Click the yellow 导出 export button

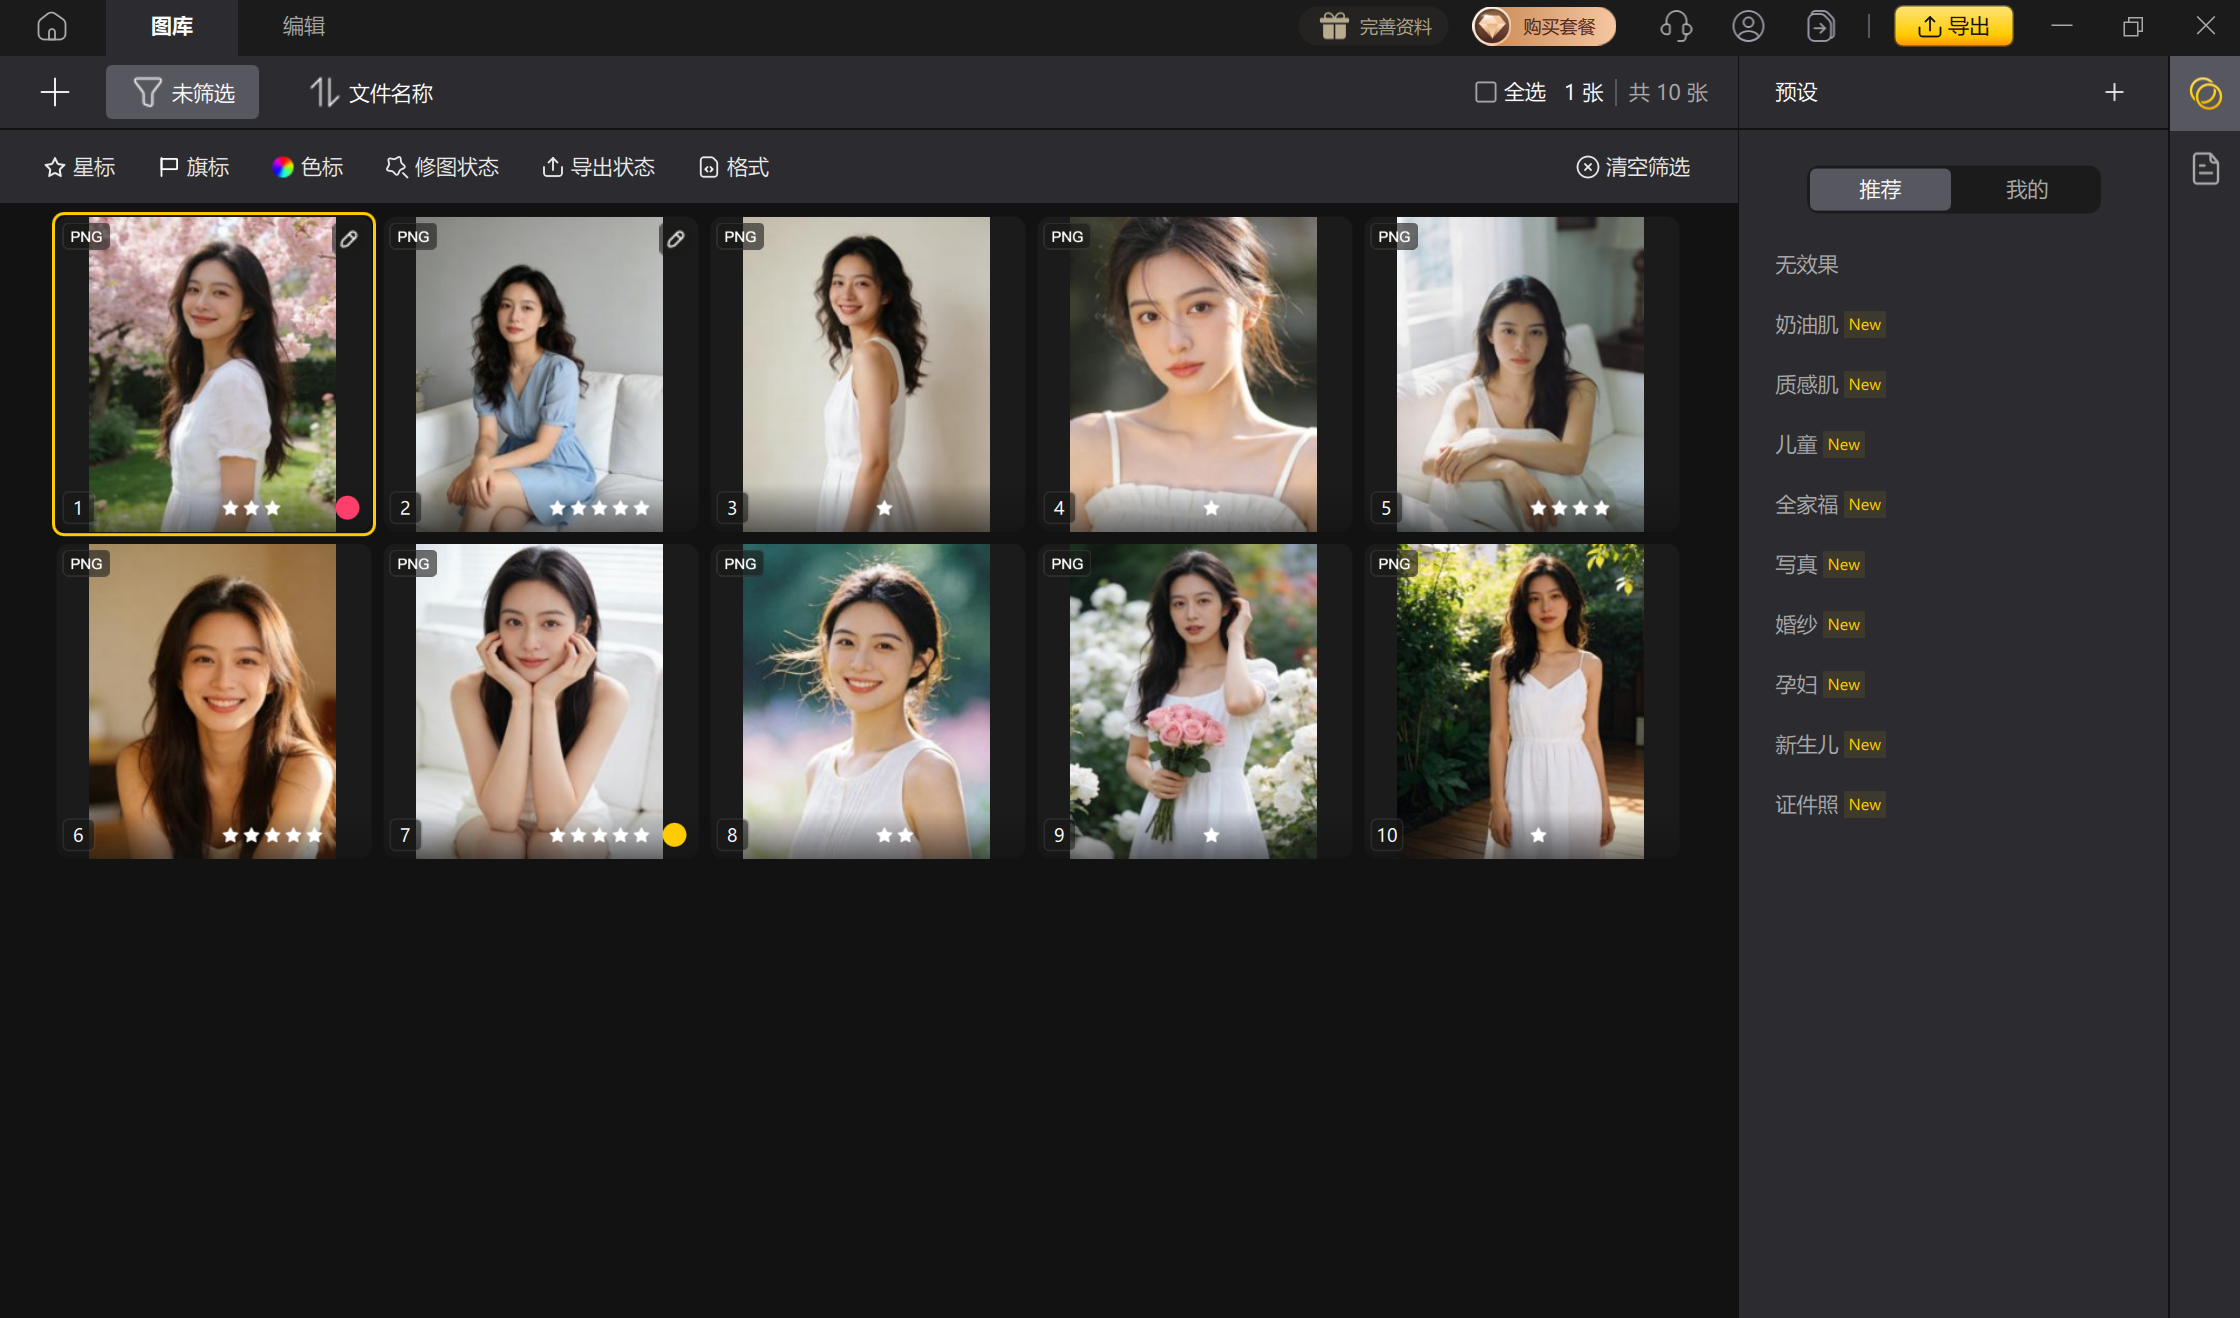click(1953, 27)
